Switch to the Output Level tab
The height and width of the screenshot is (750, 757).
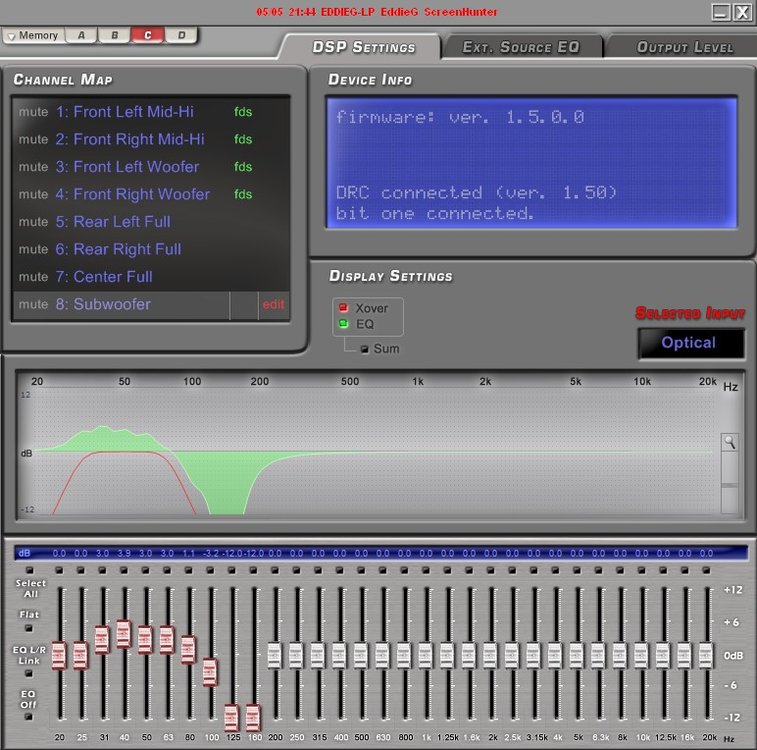point(684,47)
